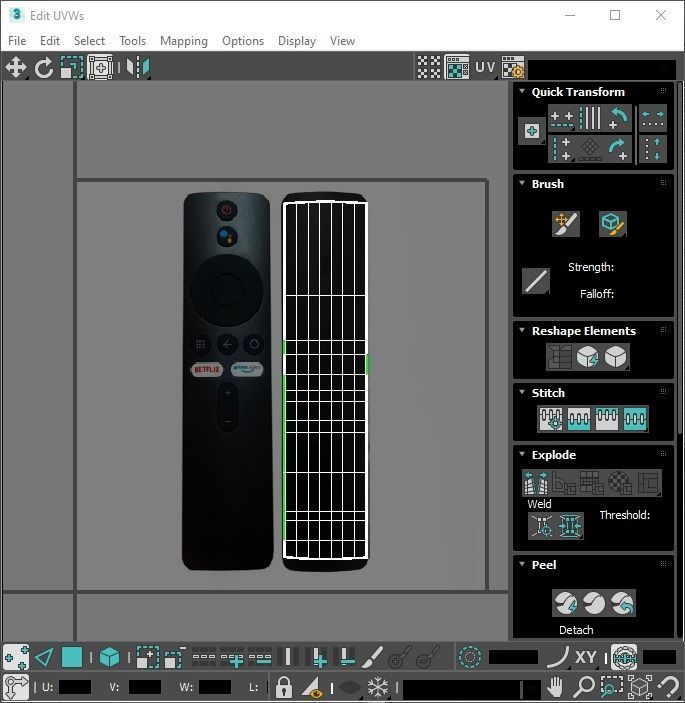Select the Zoom magnifier tool
The width and height of the screenshot is (685, 703).
(x=584, y=686)
